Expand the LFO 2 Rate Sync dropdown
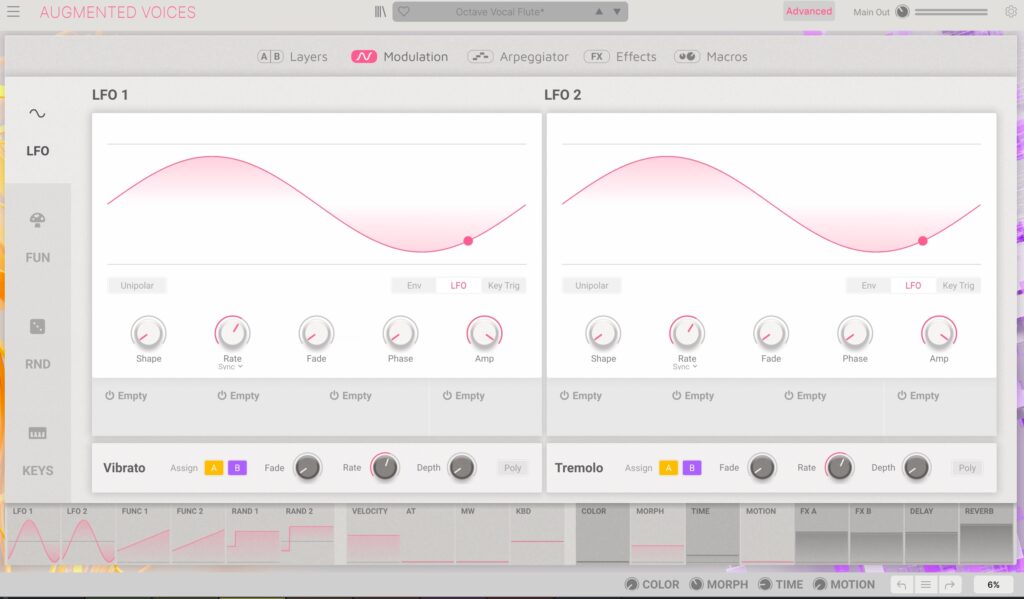1024x599 pixels. point(686,367)
